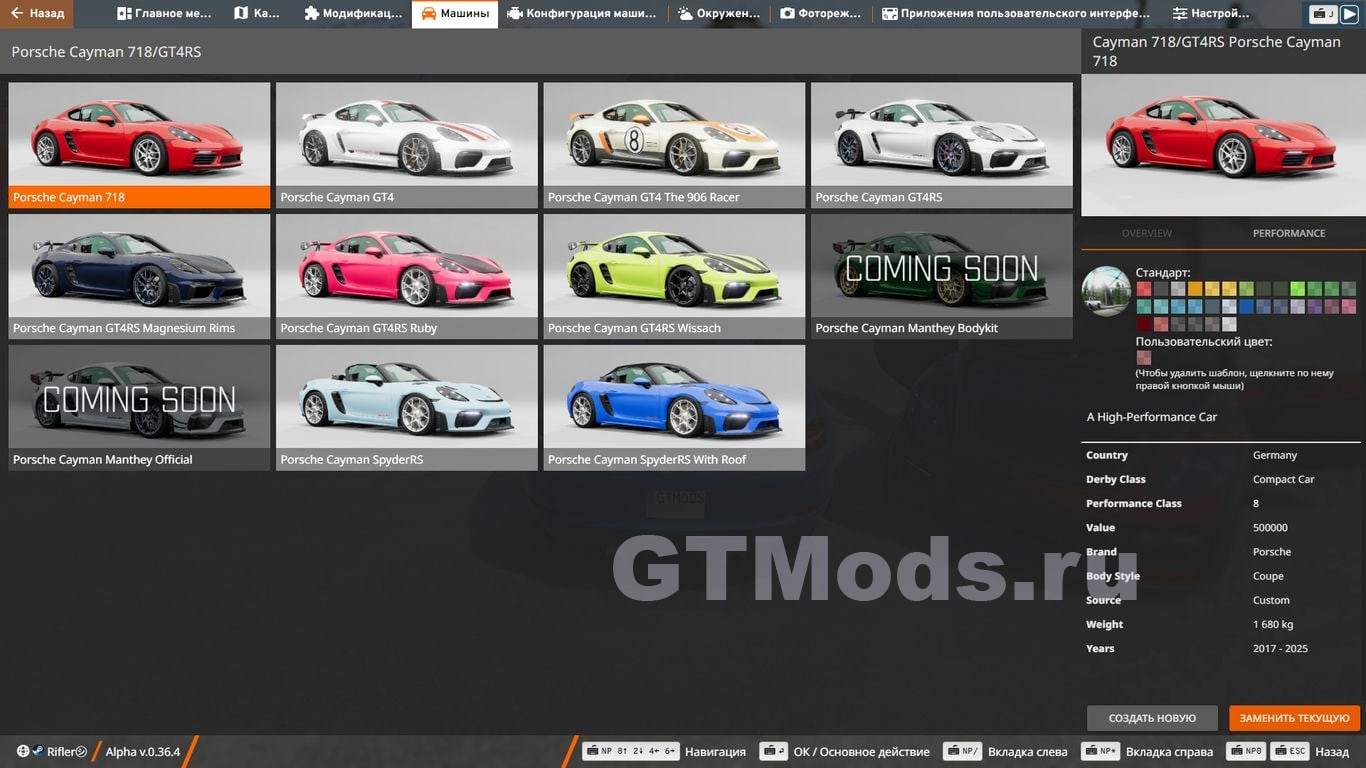
Task: Pick the first red standard color swatch
Action: click(1143, 289)
